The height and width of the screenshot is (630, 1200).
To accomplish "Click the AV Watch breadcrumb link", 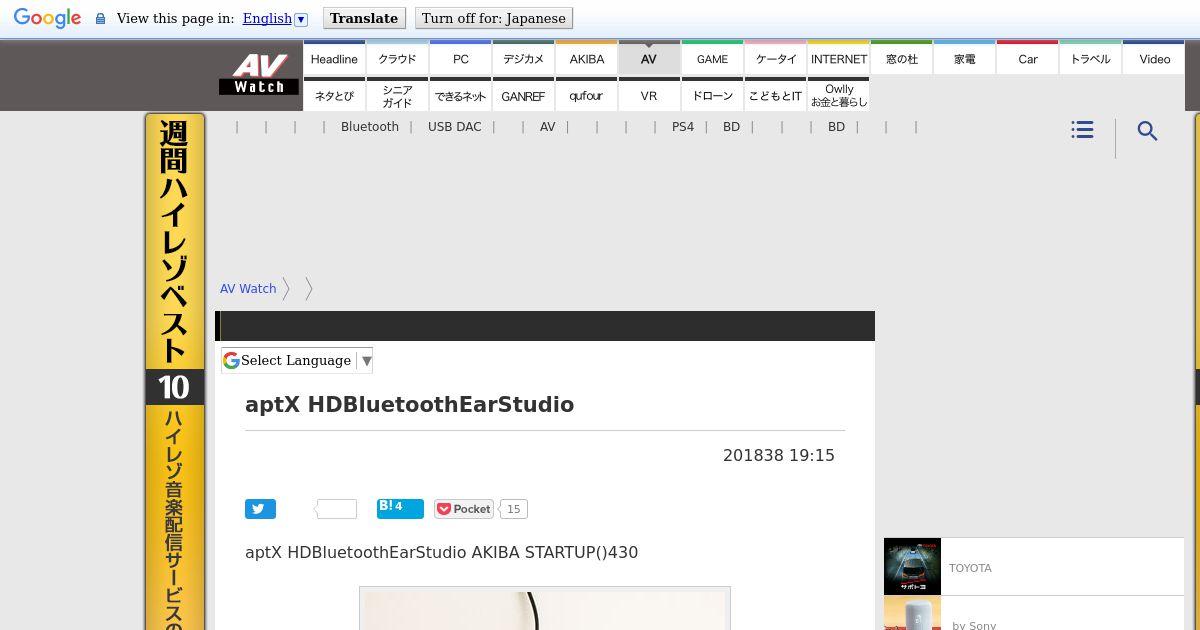I will 248,289.
